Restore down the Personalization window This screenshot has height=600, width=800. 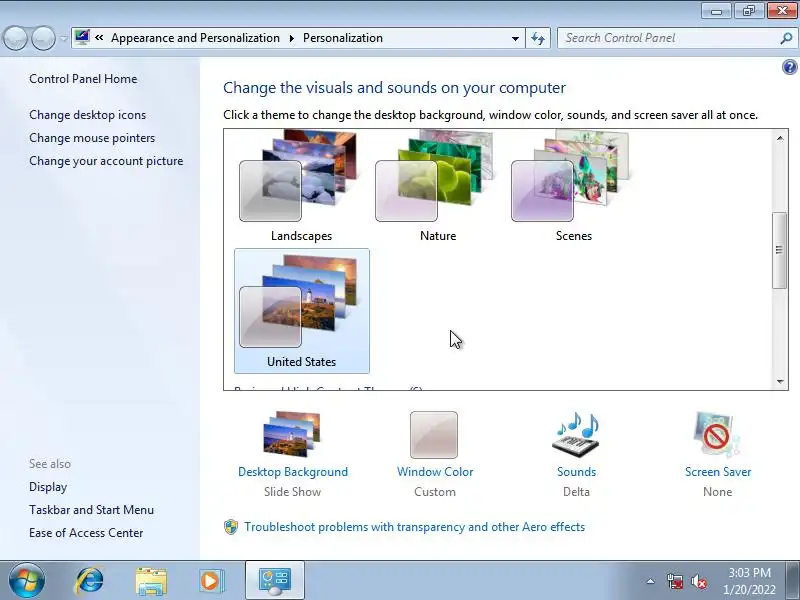click(748, 11)
